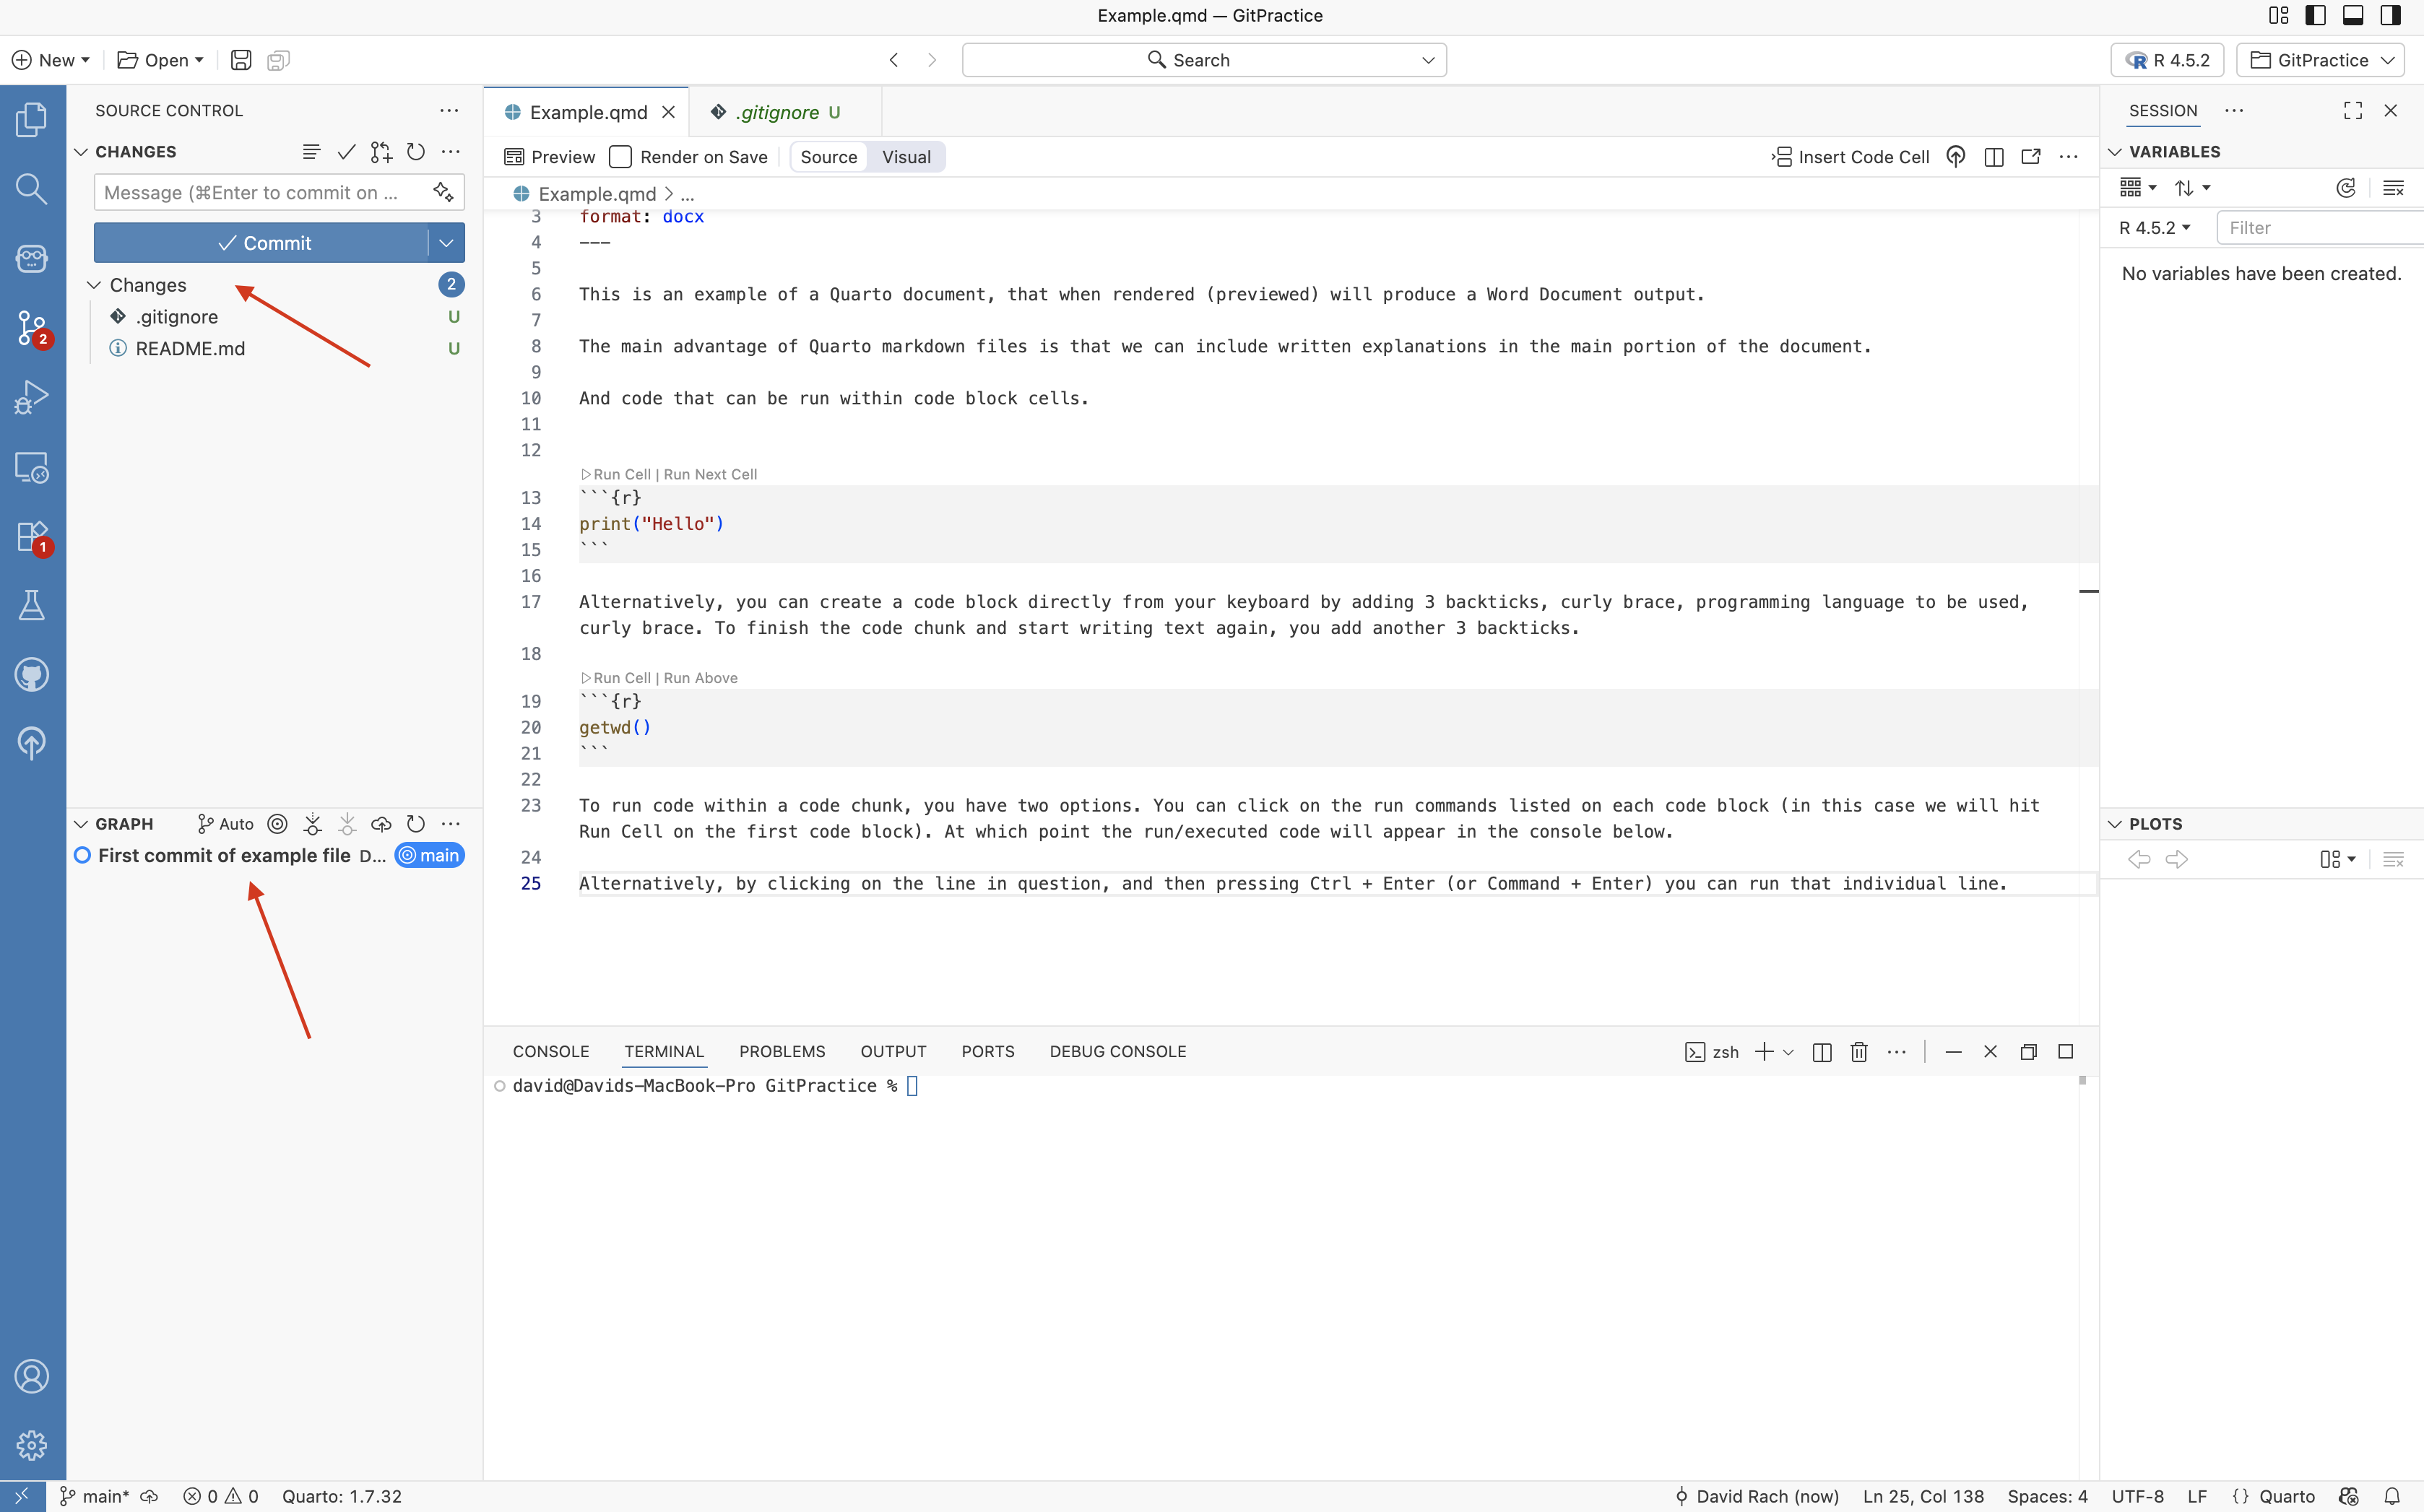Split the editor right
Image resolution: width=2424 pixels, height=1512 pixels.
[1993, 157]
